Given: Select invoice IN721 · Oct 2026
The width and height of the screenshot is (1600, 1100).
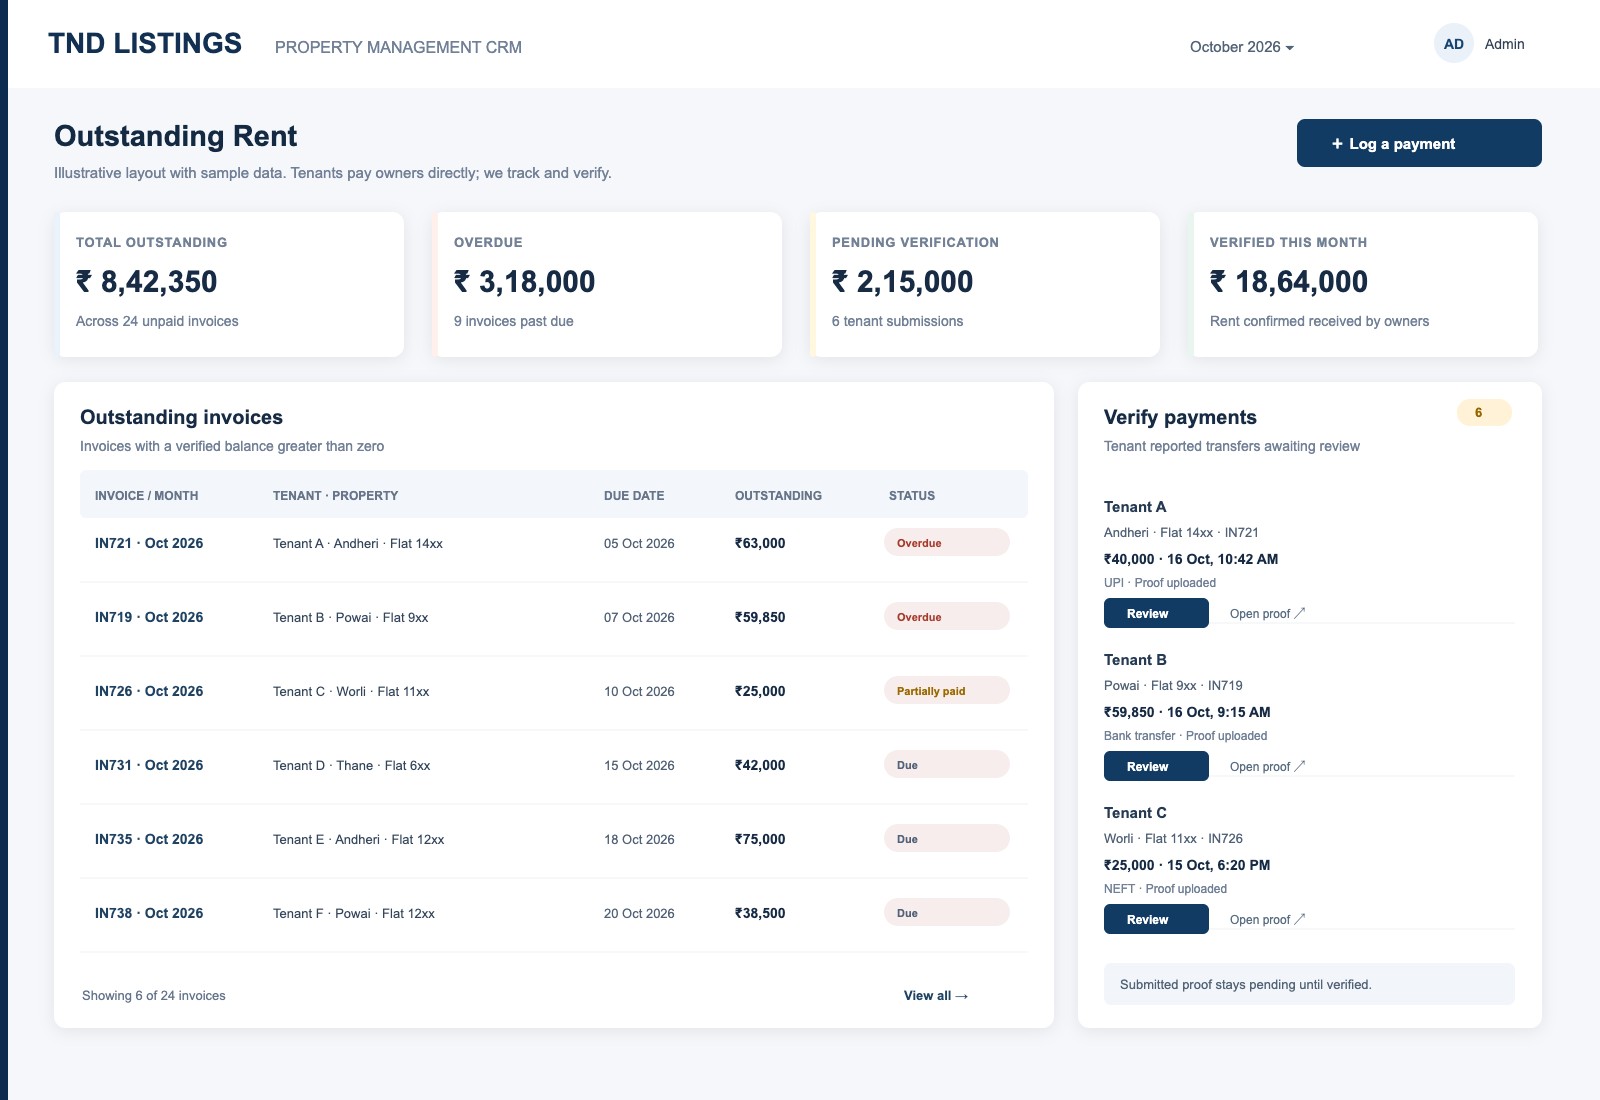Looking at the screenshot, I should (x=149, y=543).
